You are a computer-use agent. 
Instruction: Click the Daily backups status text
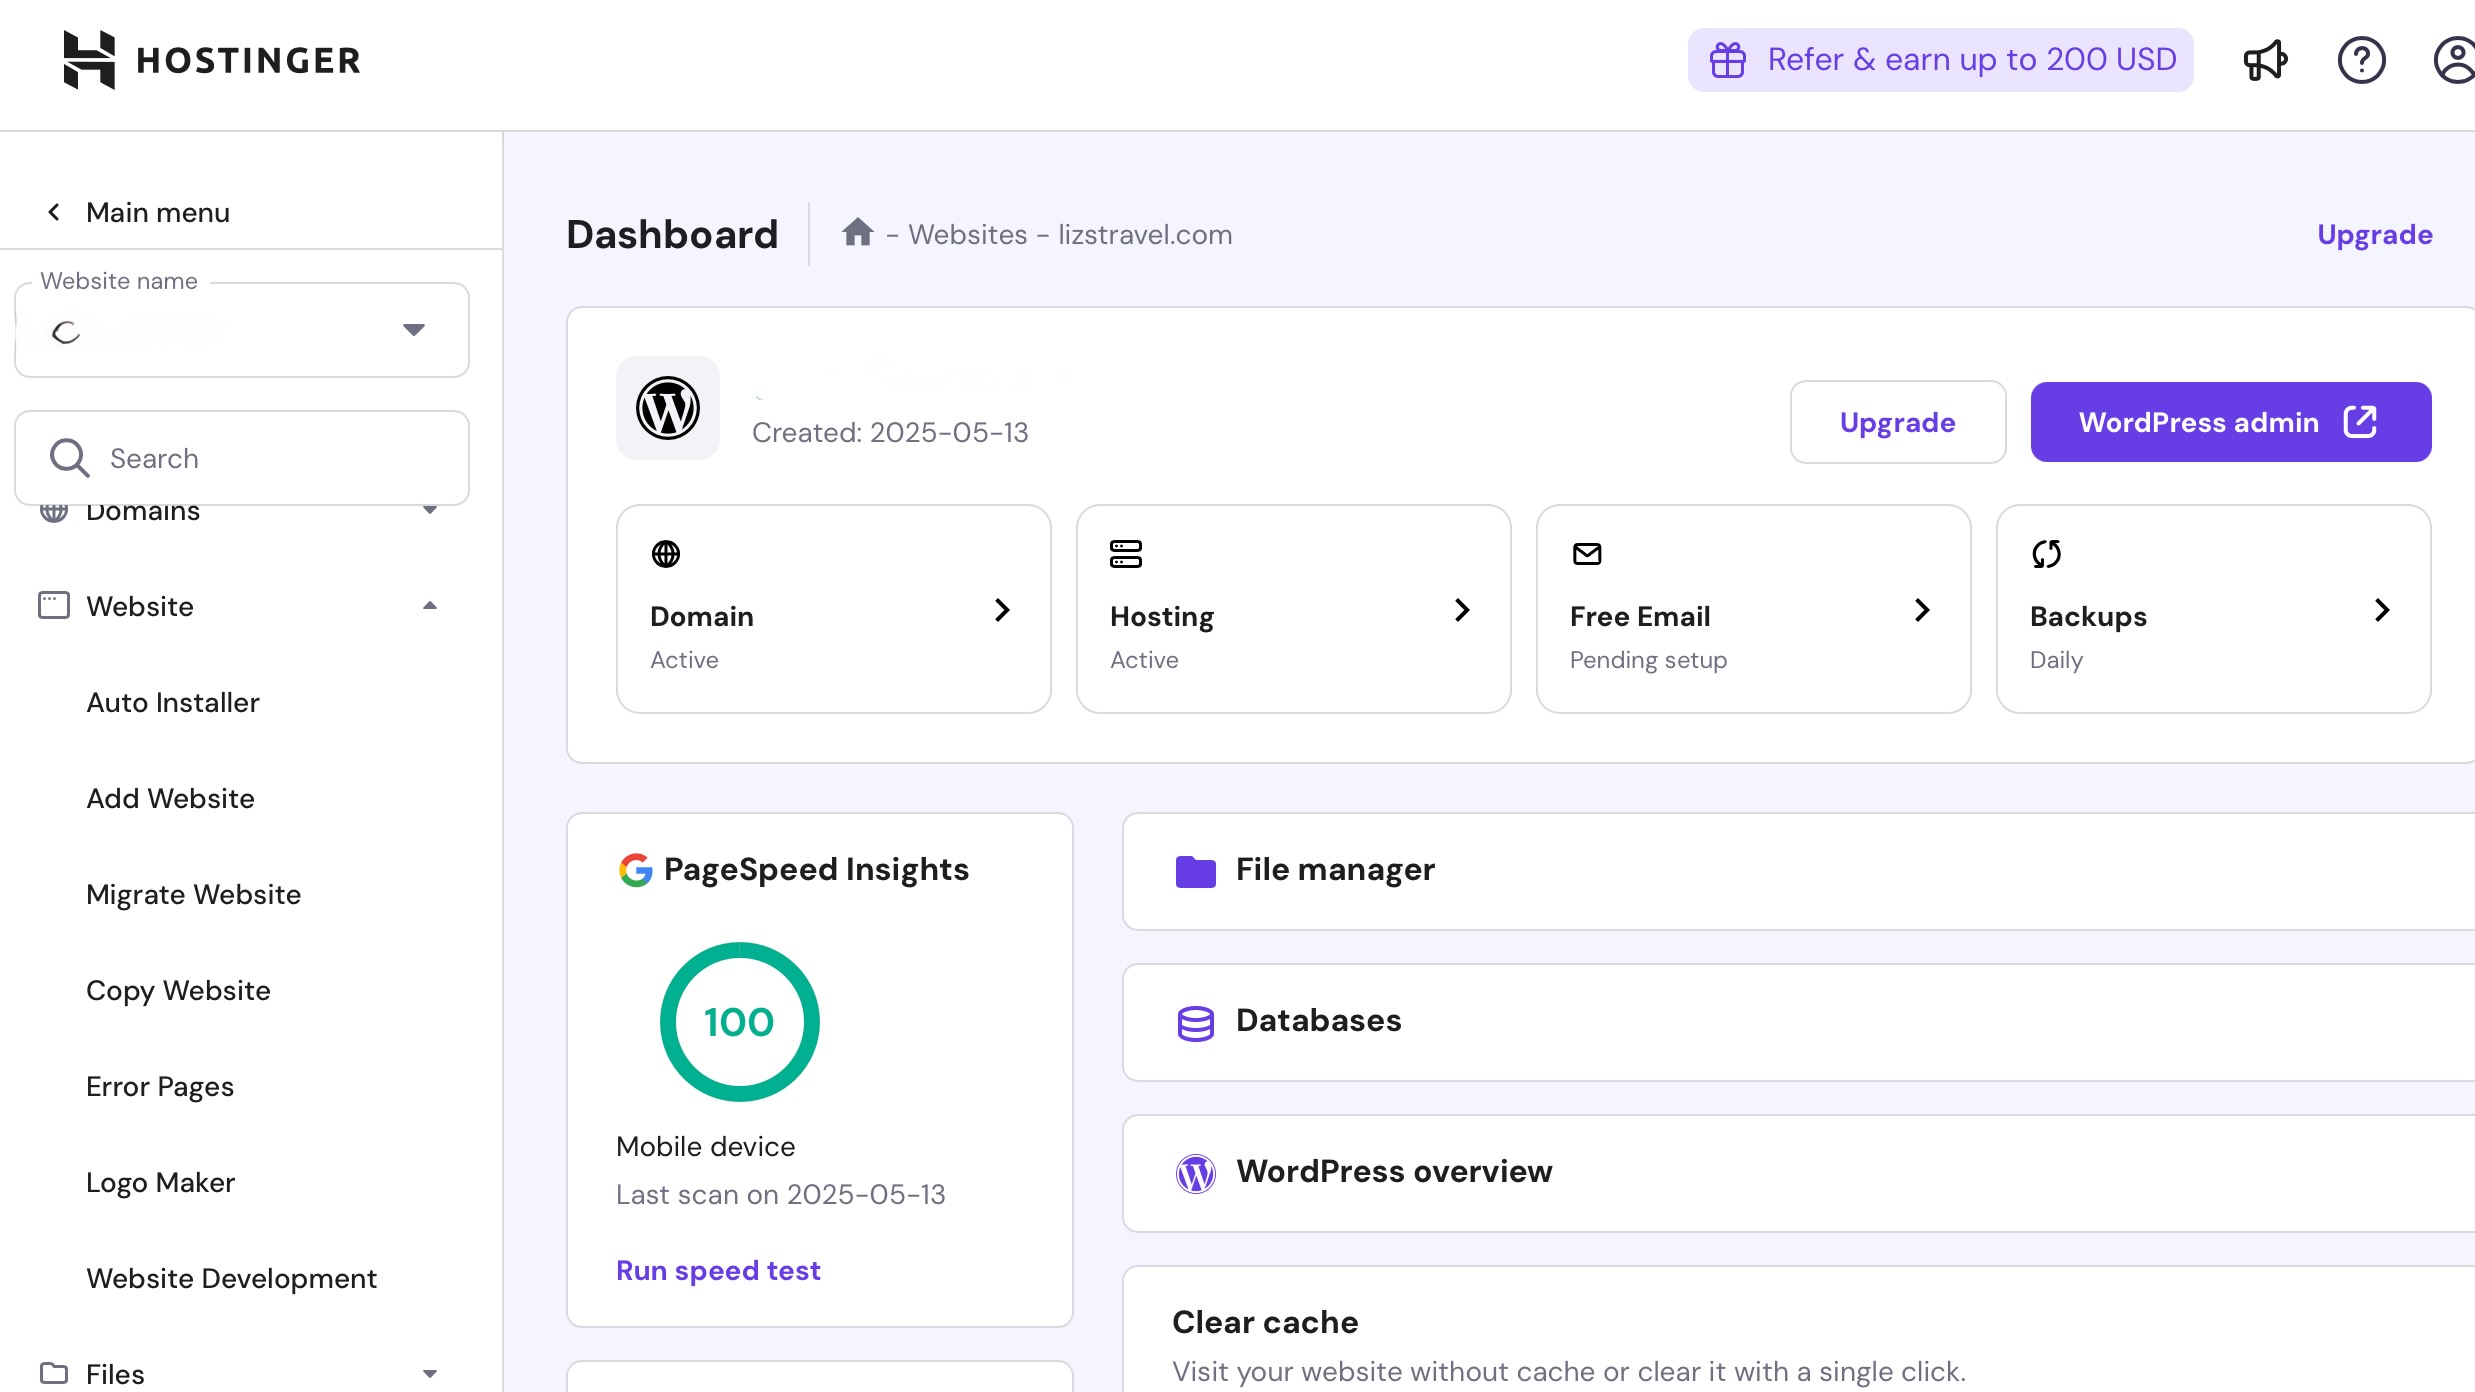tap(2056, 660)
